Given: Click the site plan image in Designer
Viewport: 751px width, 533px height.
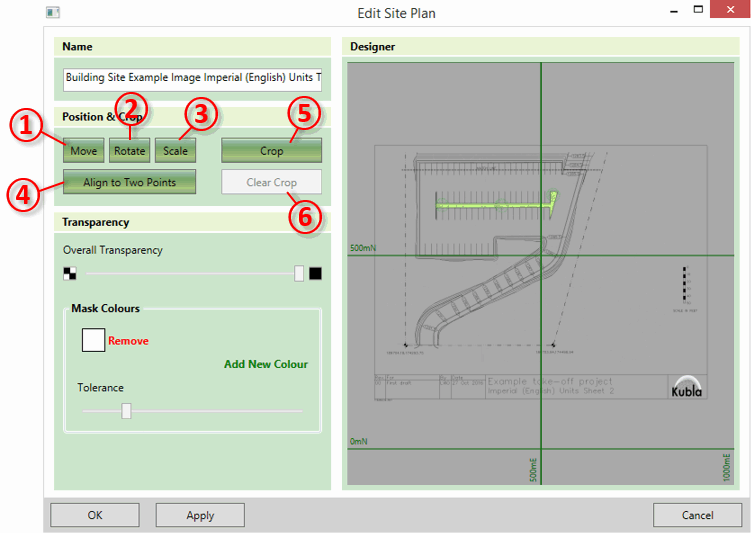Looking at the screenshot, I should coord(540,273).
